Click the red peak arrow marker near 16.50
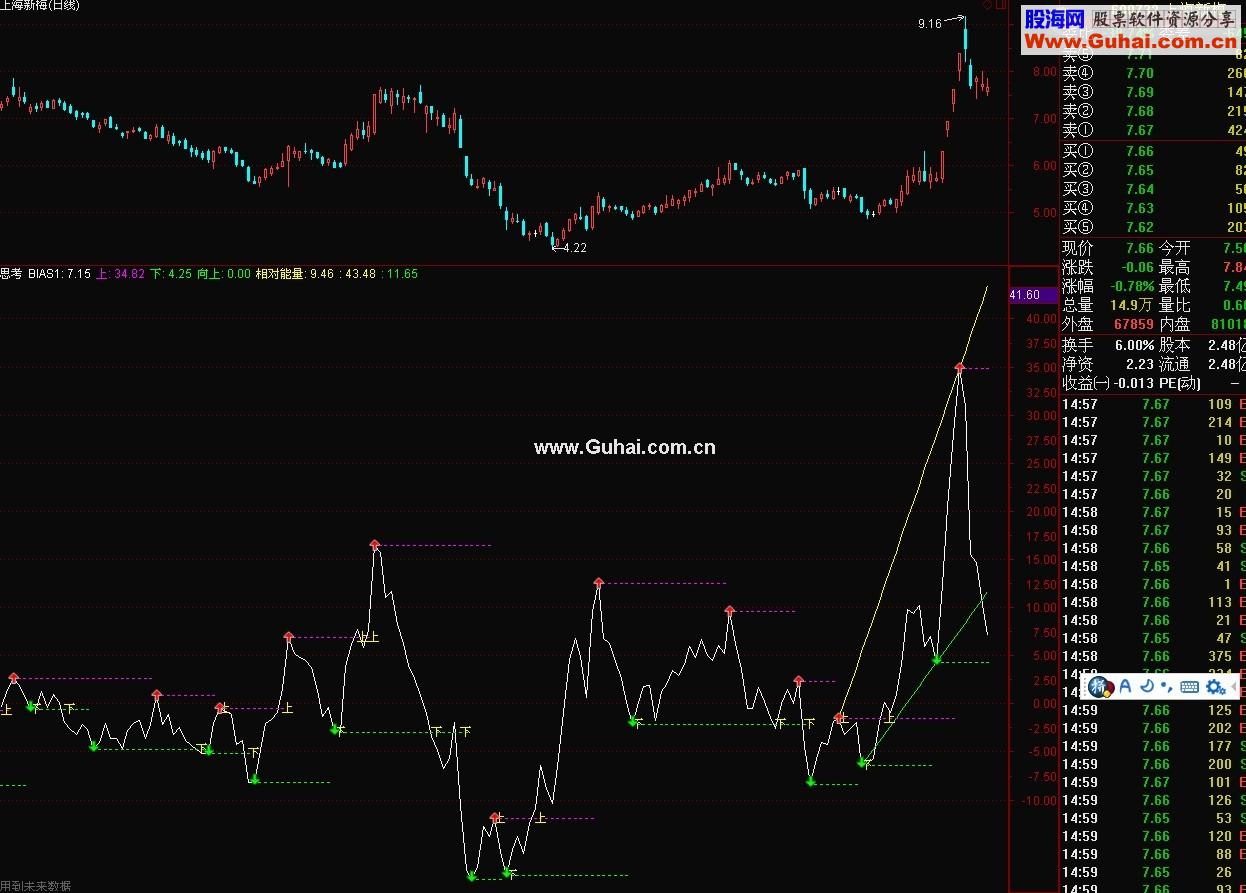 click(x=375, y=544)
